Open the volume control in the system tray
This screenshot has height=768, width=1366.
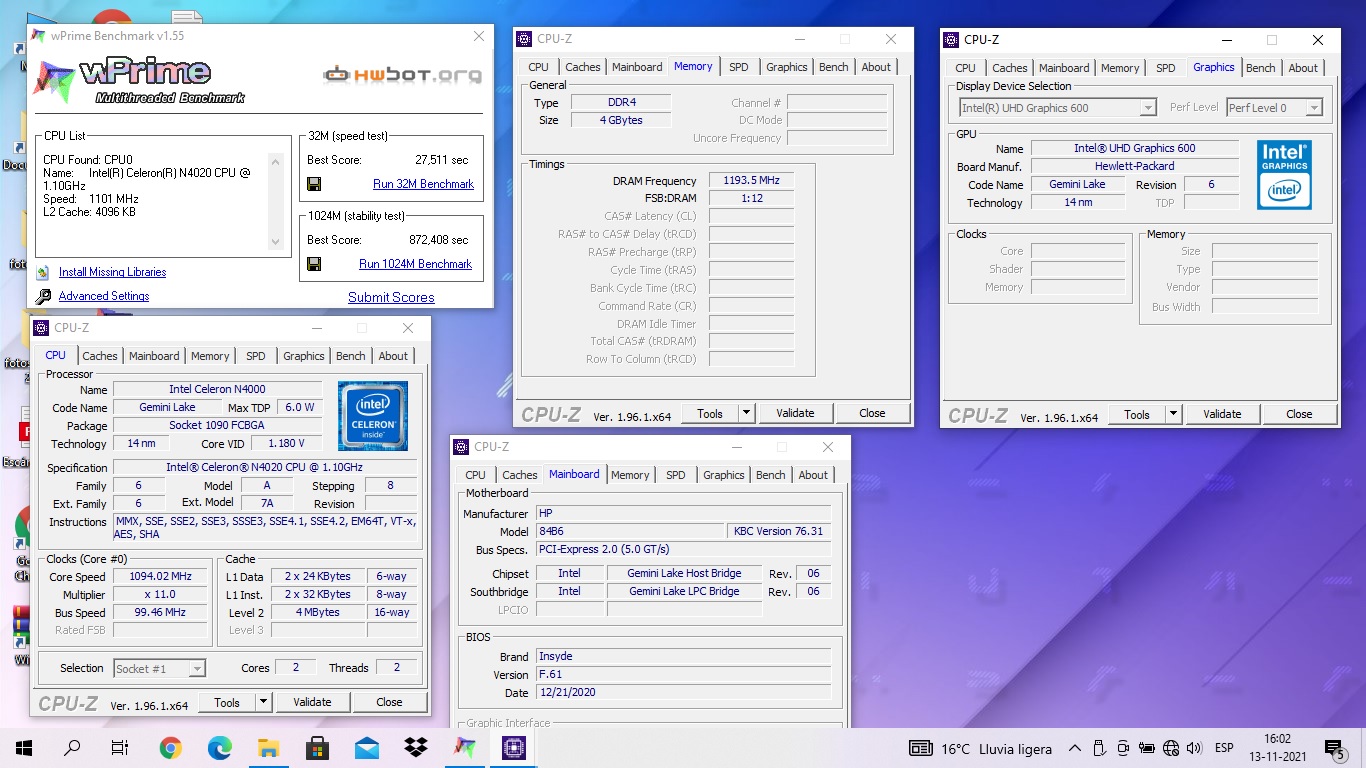point(1194,748)
